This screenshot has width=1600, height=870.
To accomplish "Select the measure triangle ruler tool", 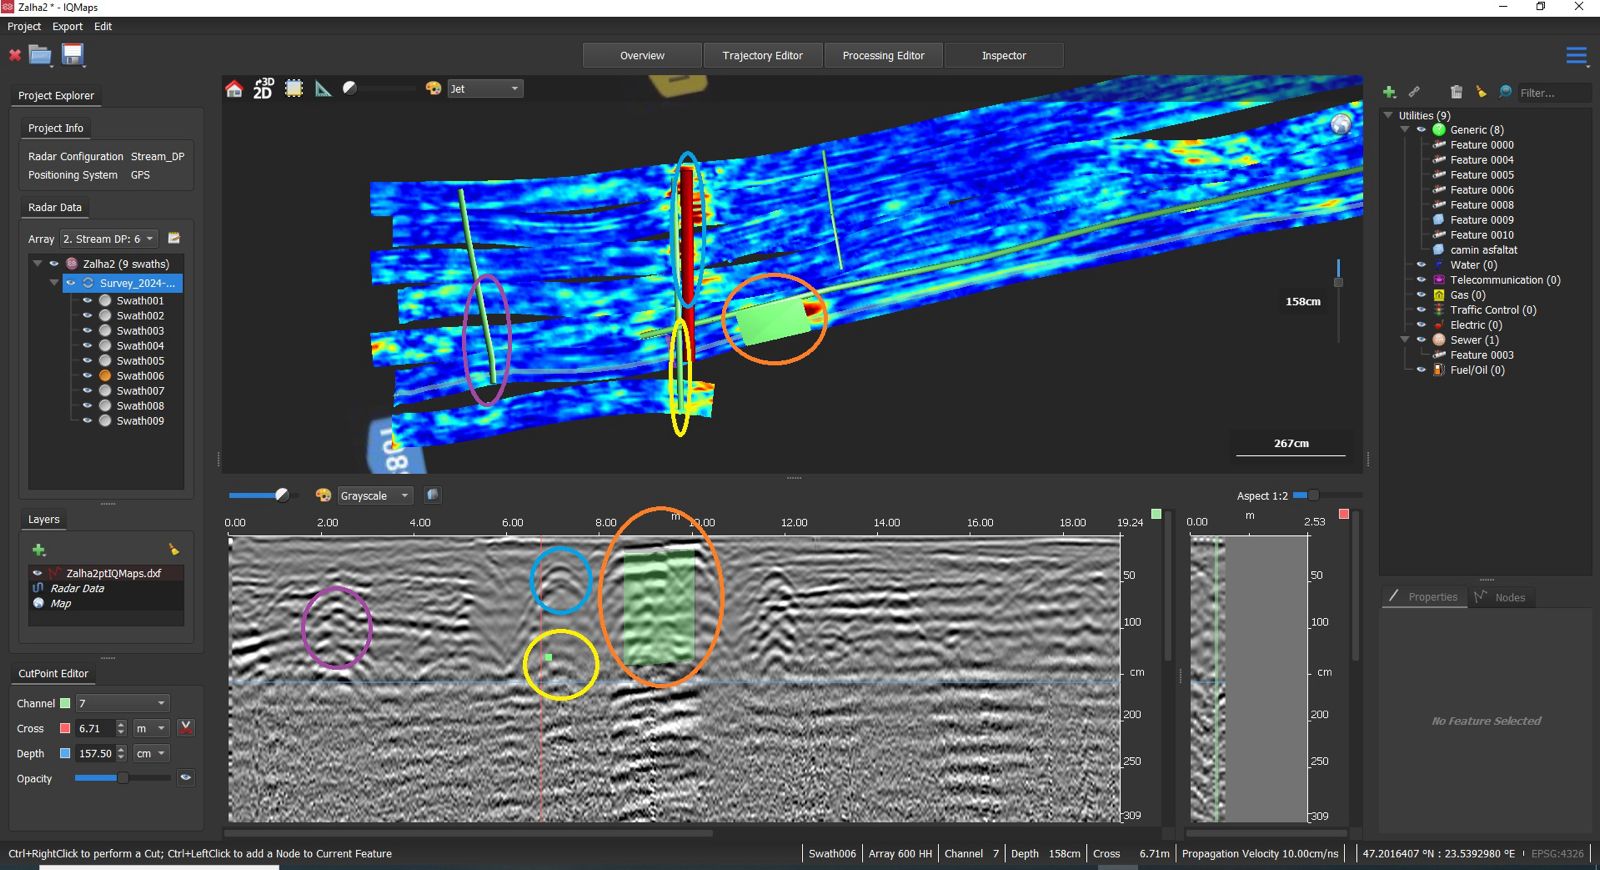I will (x=323, y=89).
